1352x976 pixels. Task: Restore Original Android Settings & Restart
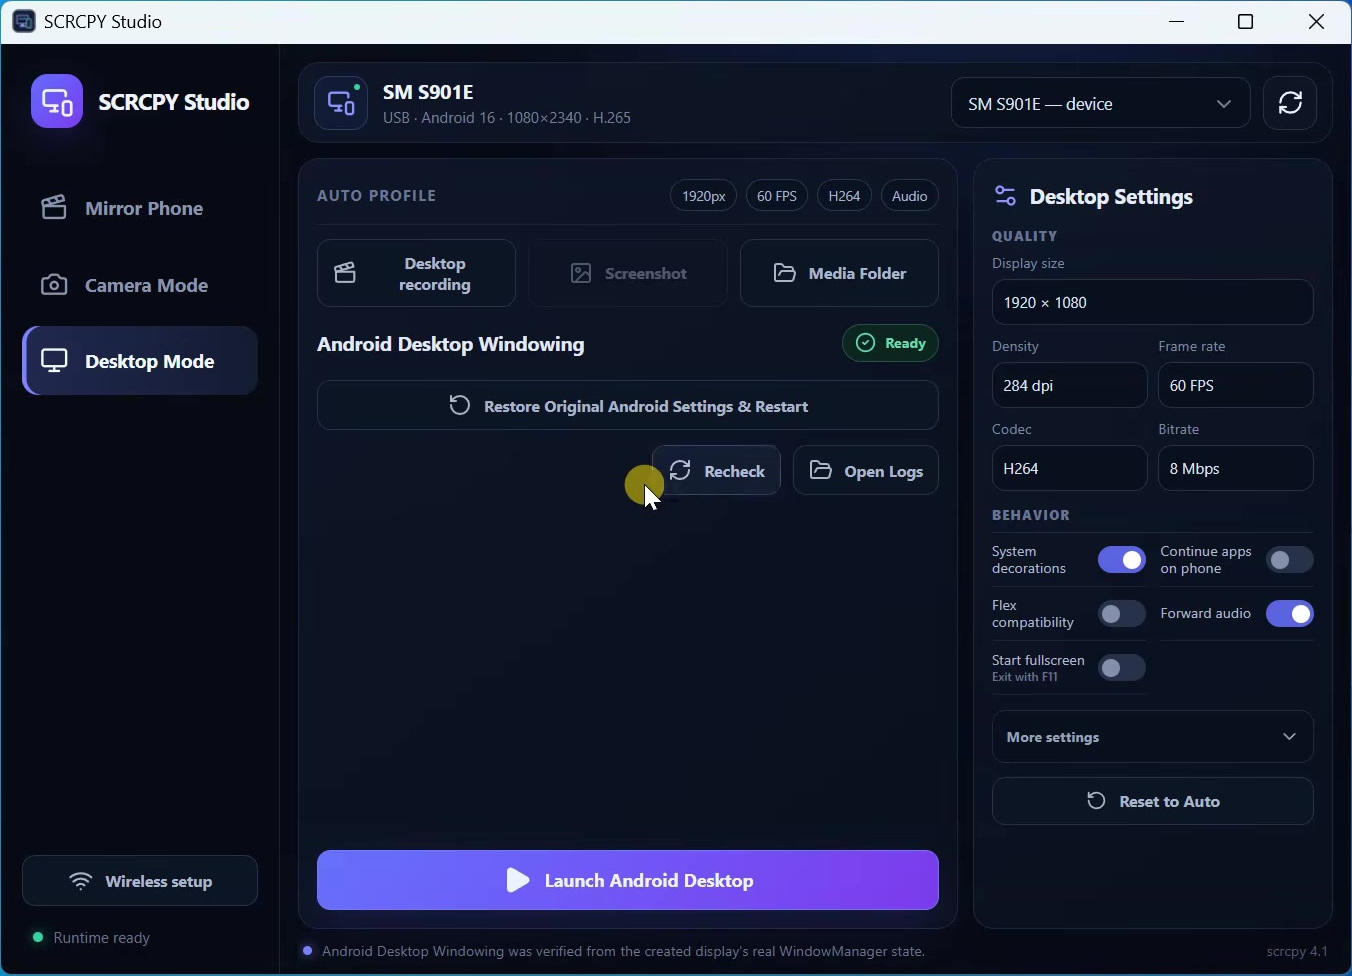[x=628, y=406]
